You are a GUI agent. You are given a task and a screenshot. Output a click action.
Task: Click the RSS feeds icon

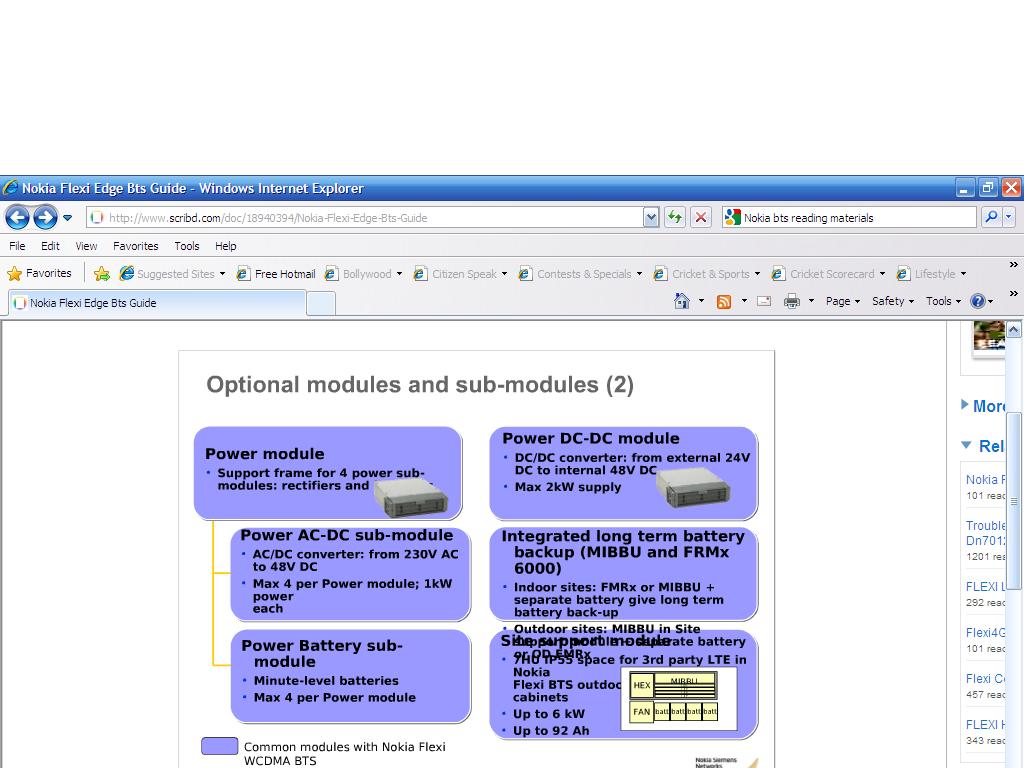(x=724, y=301)
